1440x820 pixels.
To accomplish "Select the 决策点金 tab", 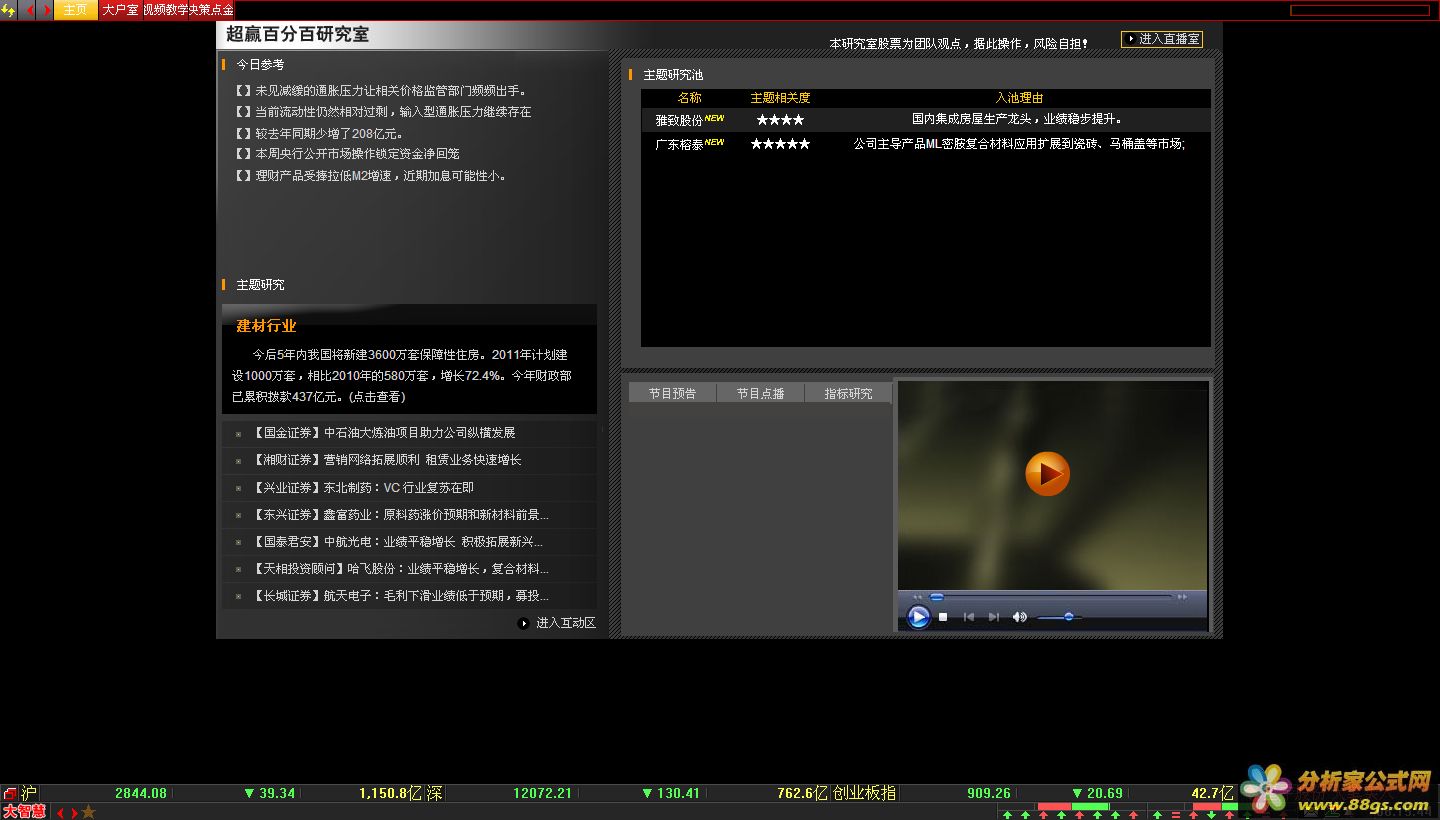I will 212,10.
